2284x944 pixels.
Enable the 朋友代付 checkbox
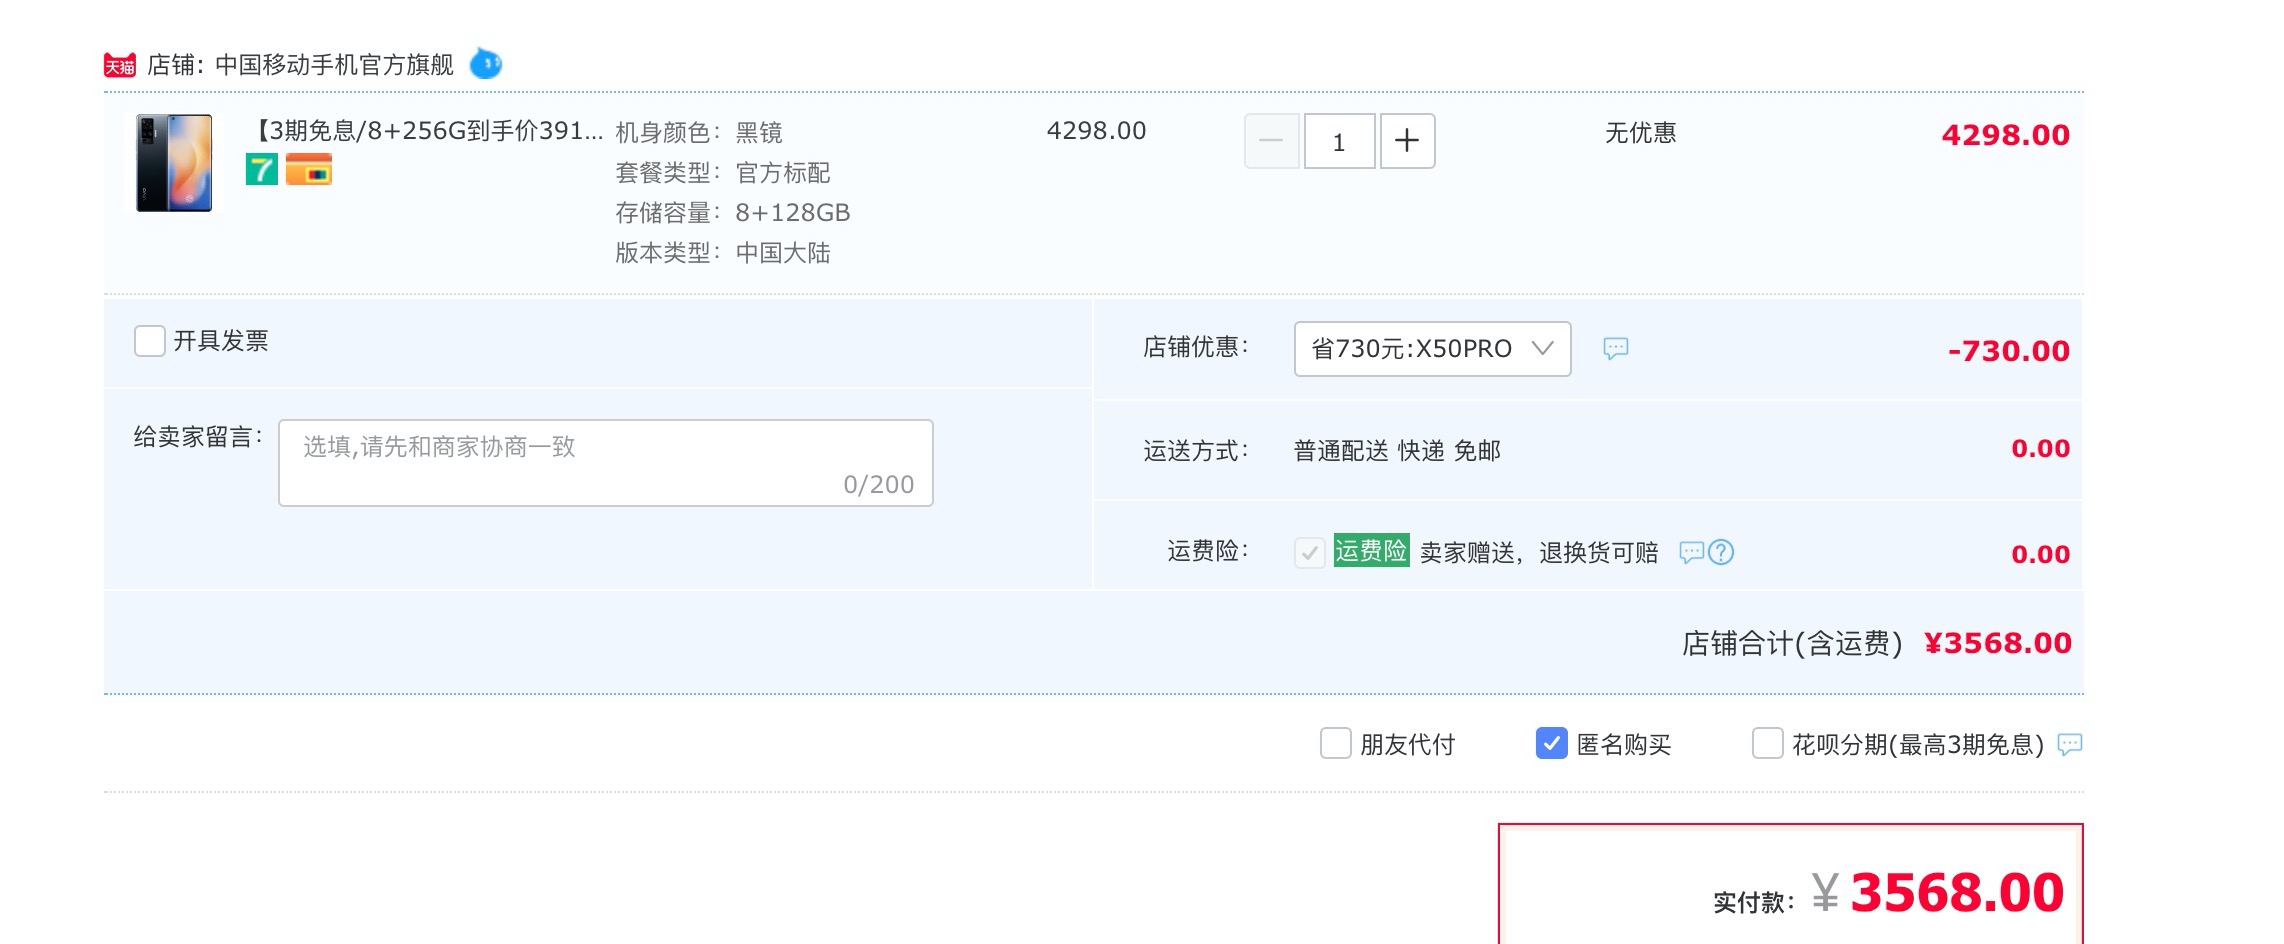1336,744
